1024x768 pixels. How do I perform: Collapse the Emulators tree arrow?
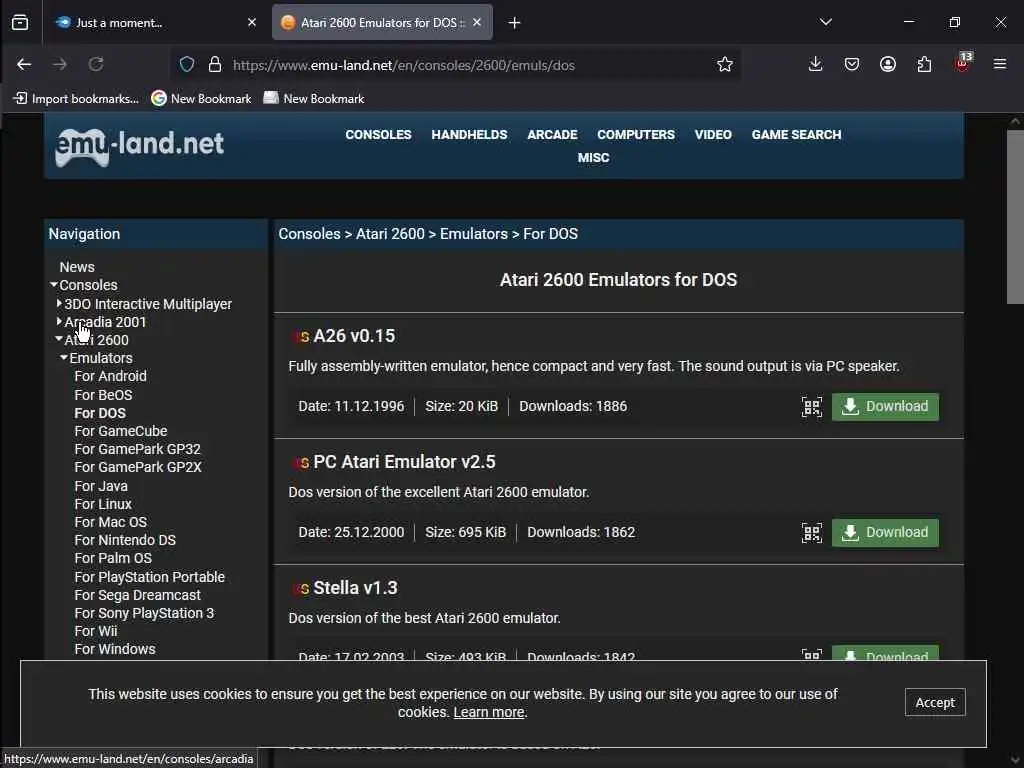coord(64,357)
